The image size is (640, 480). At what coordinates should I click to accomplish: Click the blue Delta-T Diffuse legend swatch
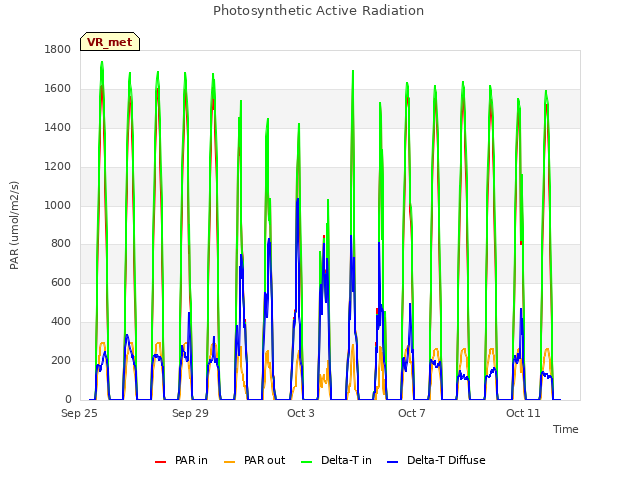393,462
